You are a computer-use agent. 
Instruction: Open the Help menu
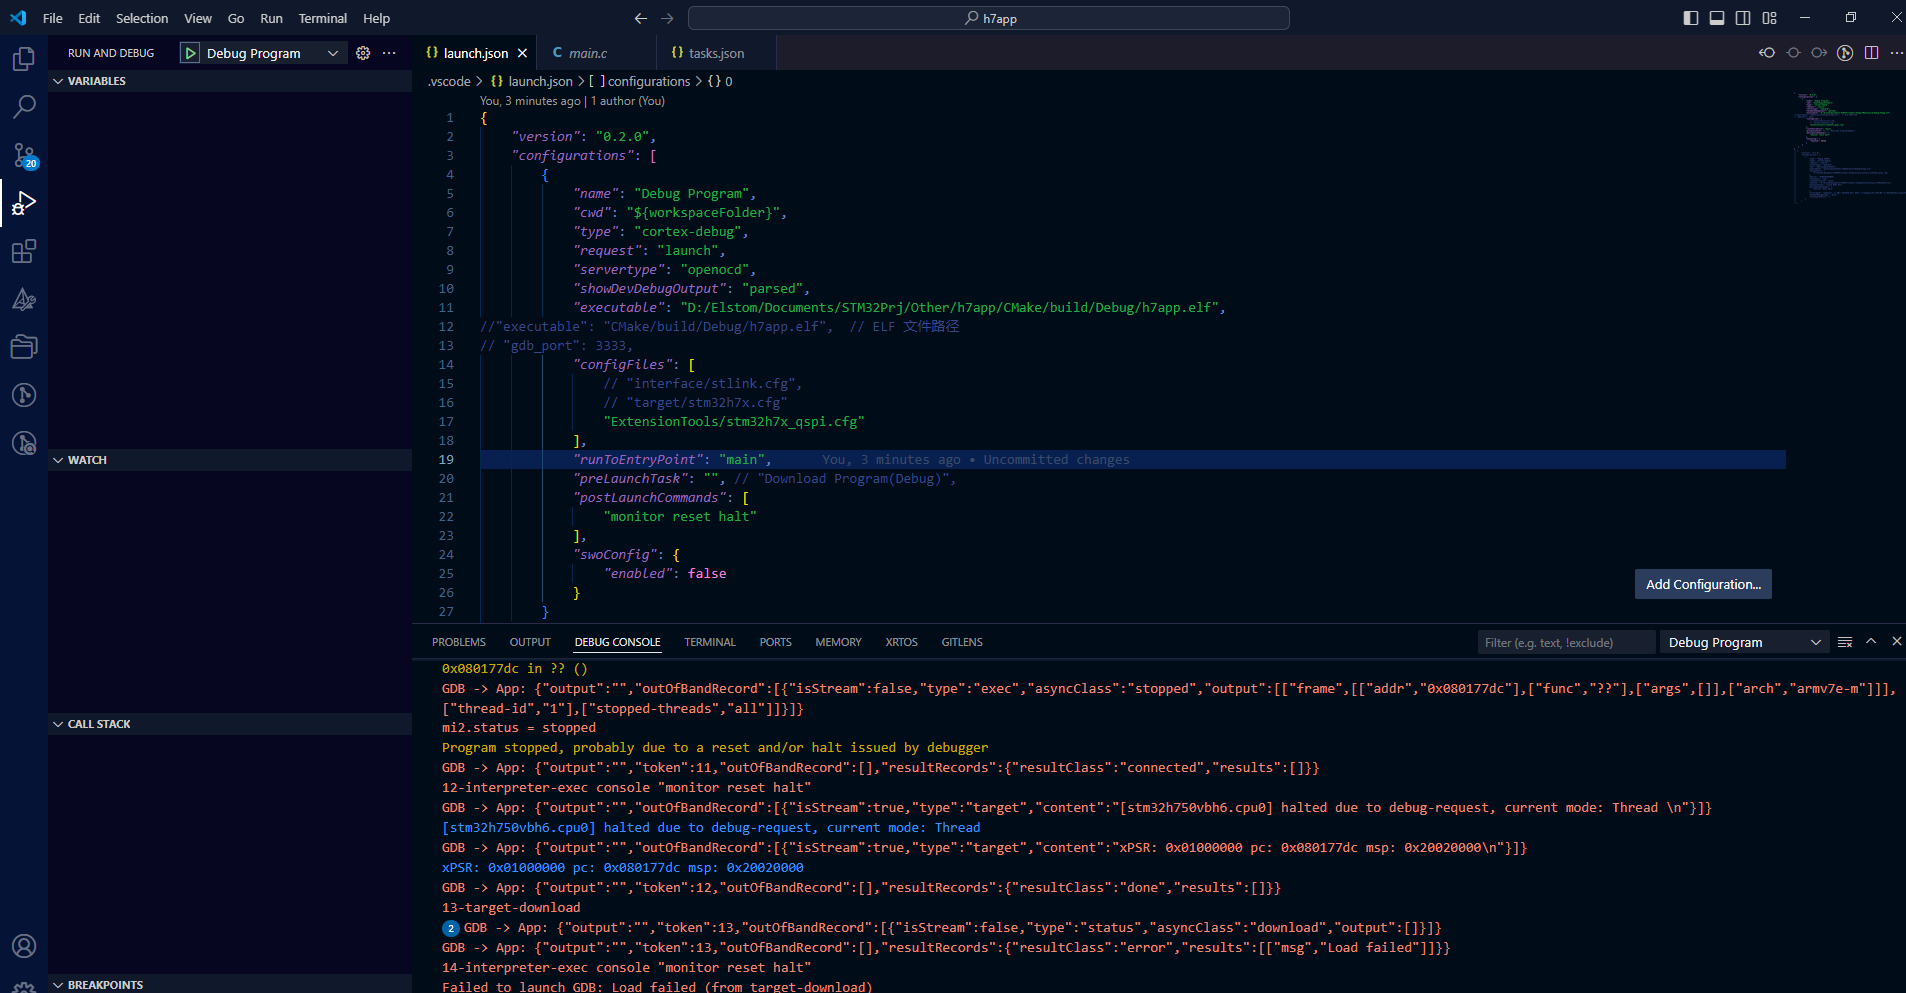pyautogui.click(x=377, y=18)
